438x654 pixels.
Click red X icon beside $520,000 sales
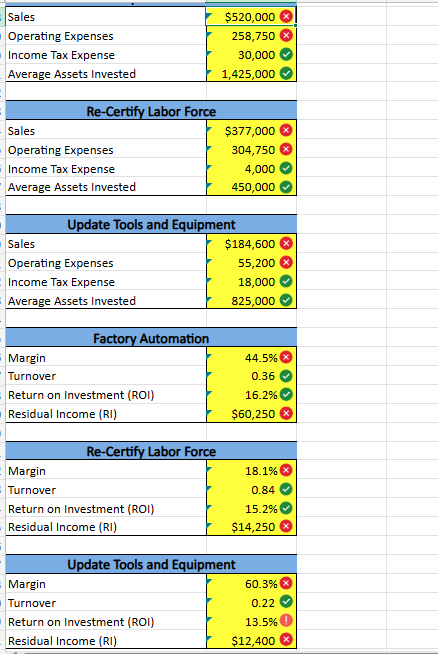[286, 17]
